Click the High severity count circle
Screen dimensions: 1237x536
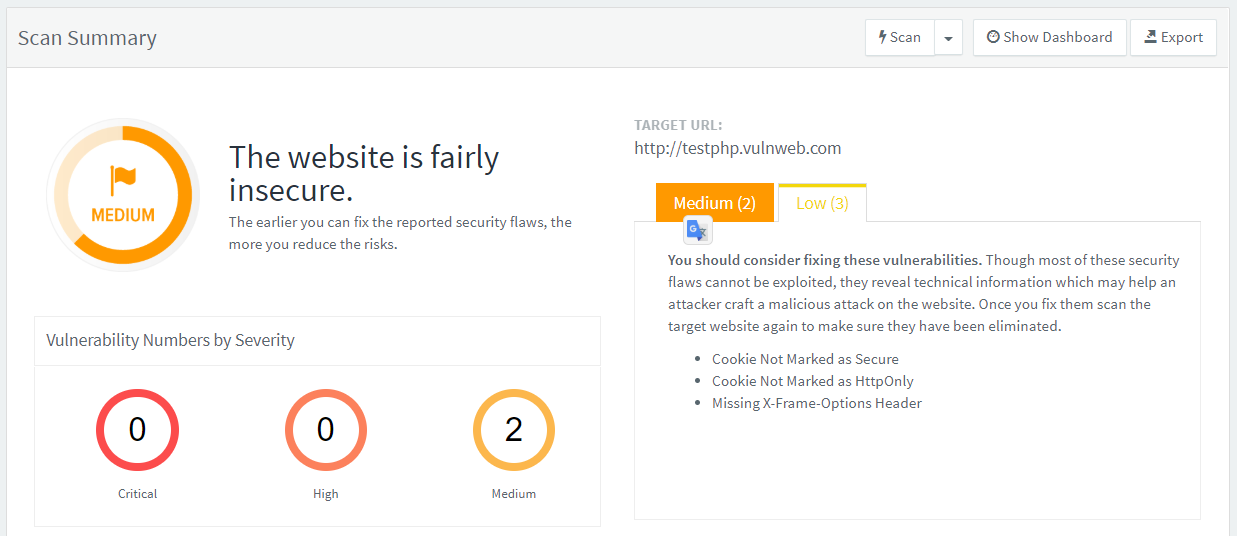pos(326,430)
